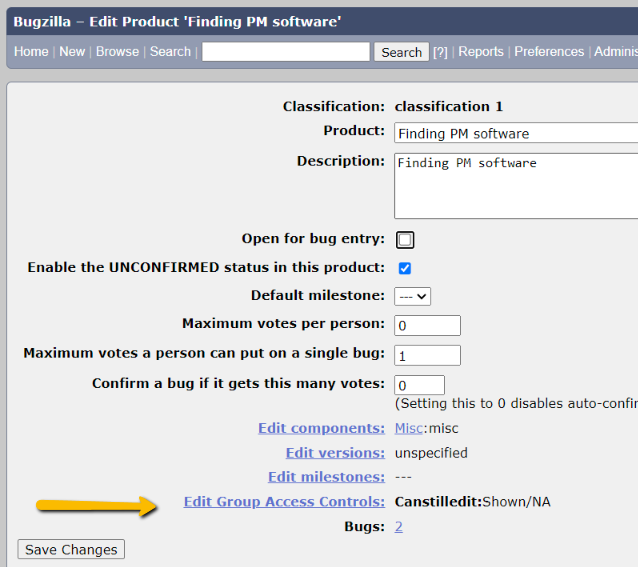Click the 'classification 1' value text
638x567 pixels.
pyautogui.click(x=449, y=107)
